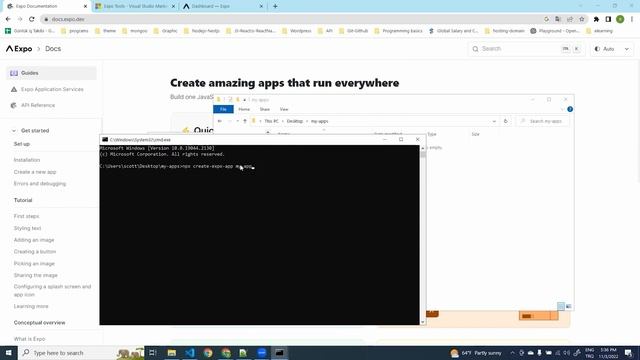Open the Picking an image link
The height and width of the screenshot is (360, 640).
[x=34, y=264]
